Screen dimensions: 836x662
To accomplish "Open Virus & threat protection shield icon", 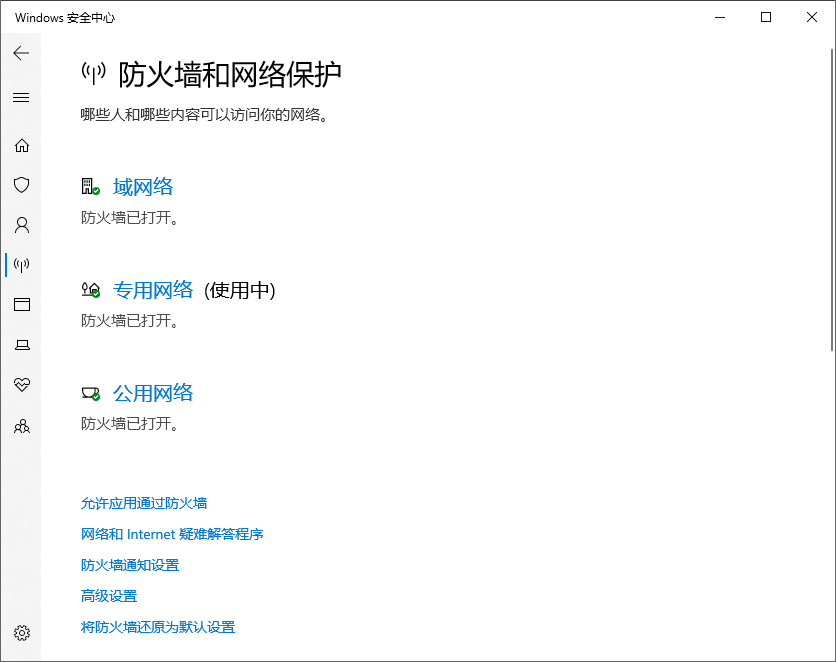I will [21, 185].
